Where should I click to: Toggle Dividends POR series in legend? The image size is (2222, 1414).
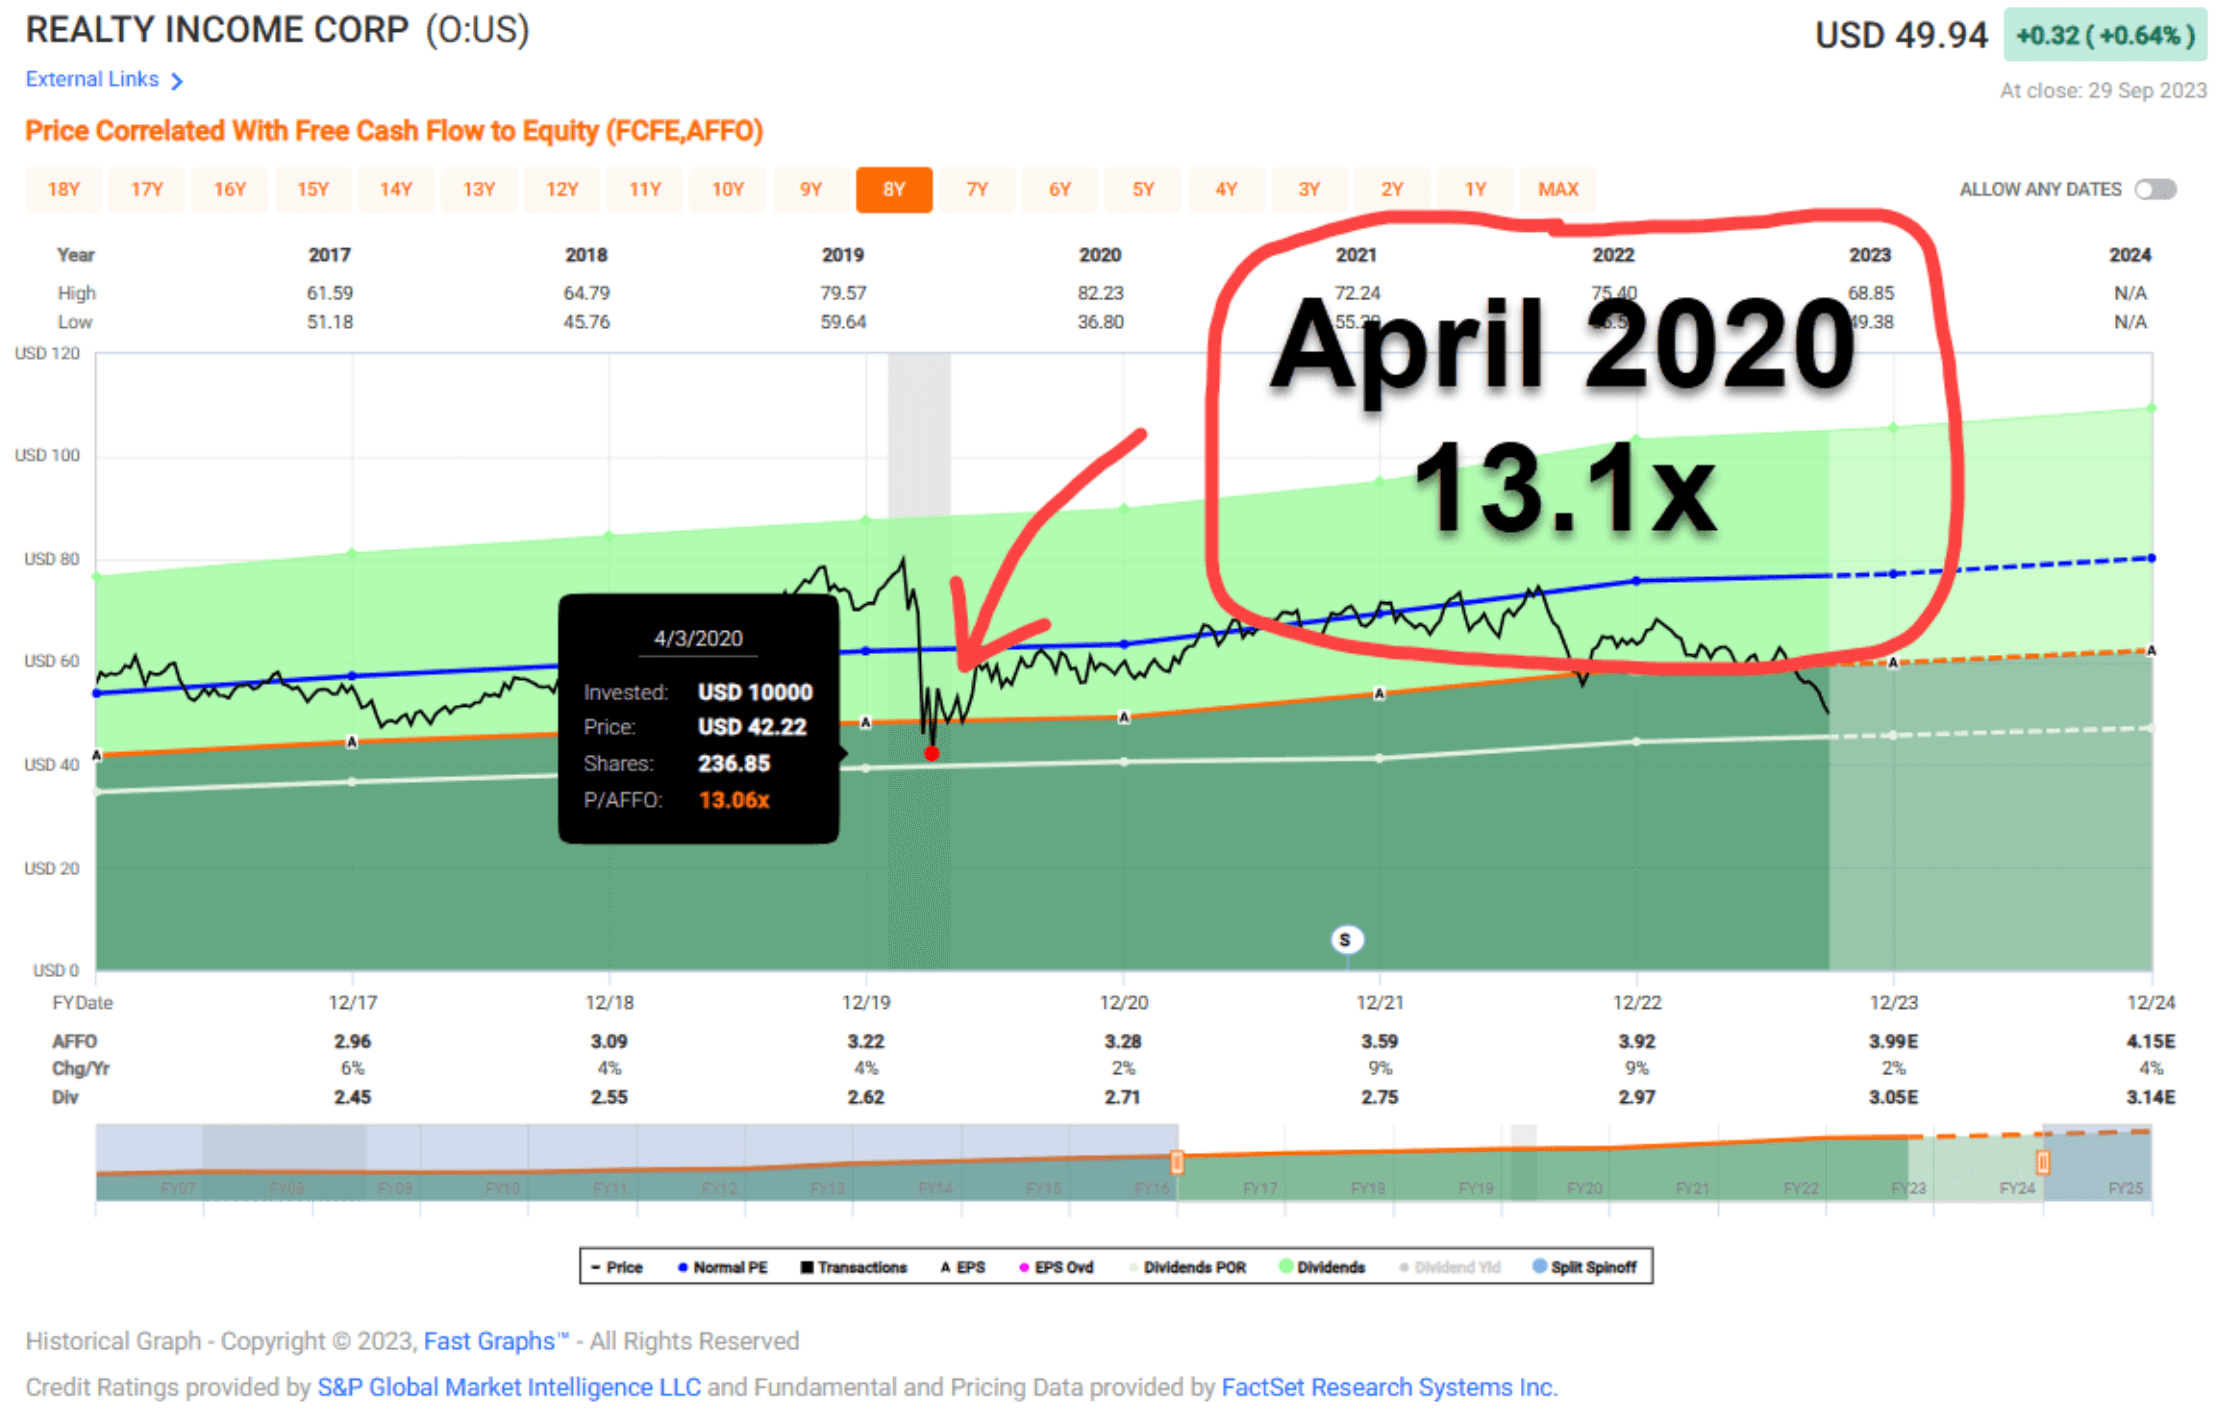(1188, 1267)
